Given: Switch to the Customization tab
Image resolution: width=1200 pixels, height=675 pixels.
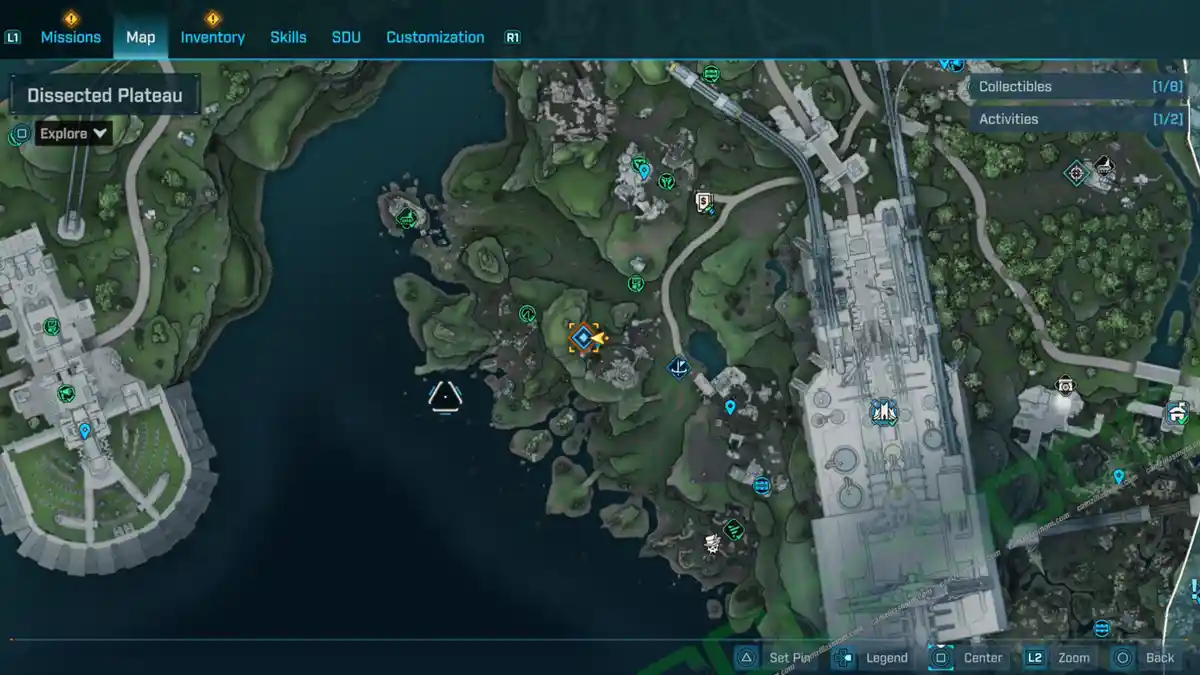Looking at the screenshot, I should (x=435, y=37).
